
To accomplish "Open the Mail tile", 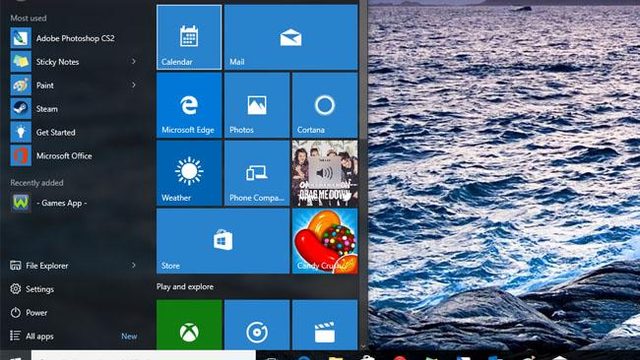I will click(291, 38).
